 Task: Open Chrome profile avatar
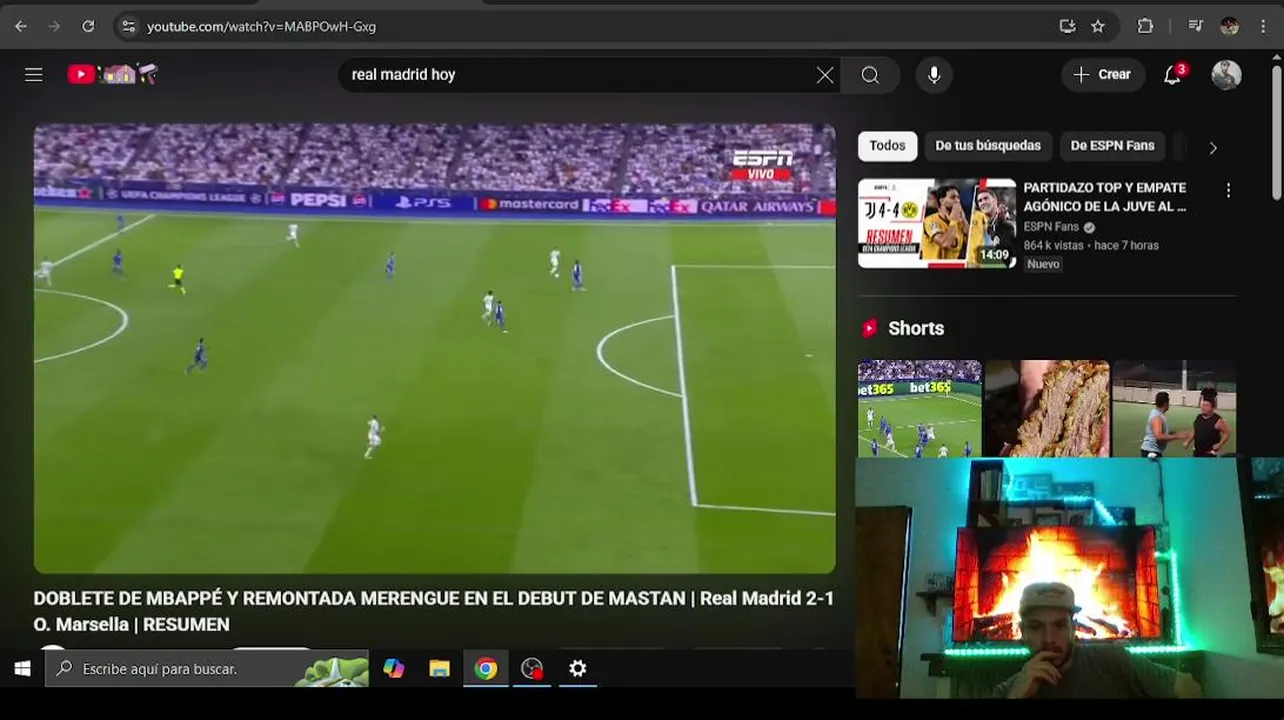click(1230, 27)
